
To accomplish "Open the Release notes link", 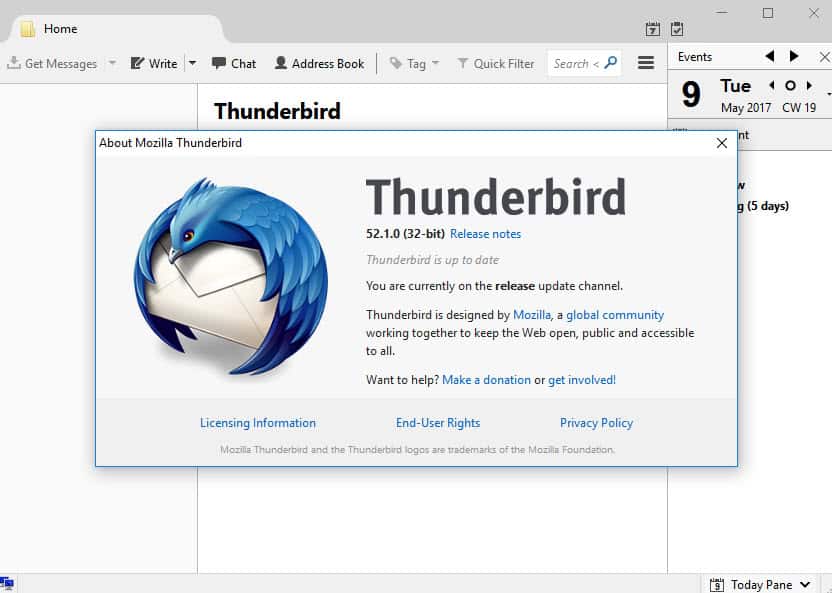I will pyautogui.click(x=485, y=234).
